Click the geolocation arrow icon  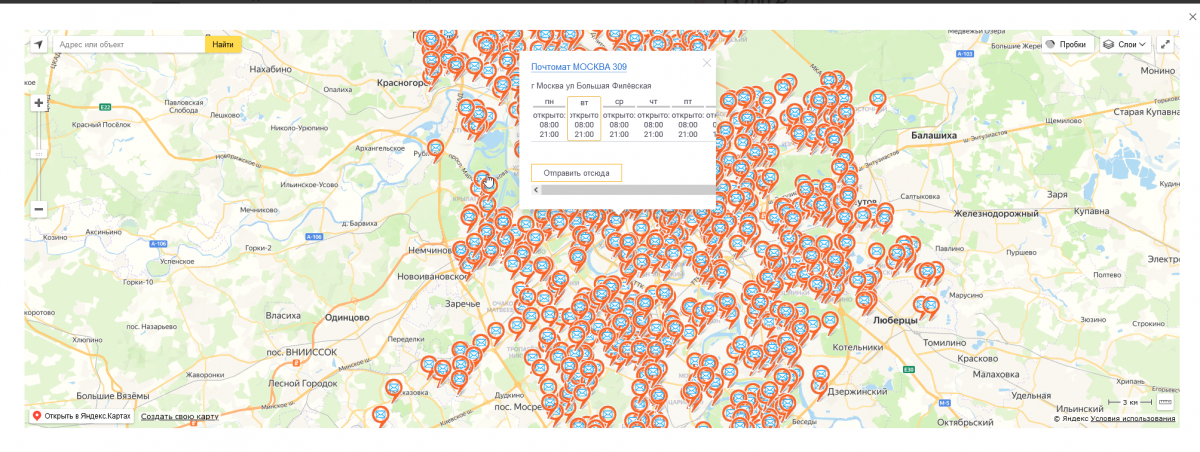pyautogui.click(x=38, y=45)
